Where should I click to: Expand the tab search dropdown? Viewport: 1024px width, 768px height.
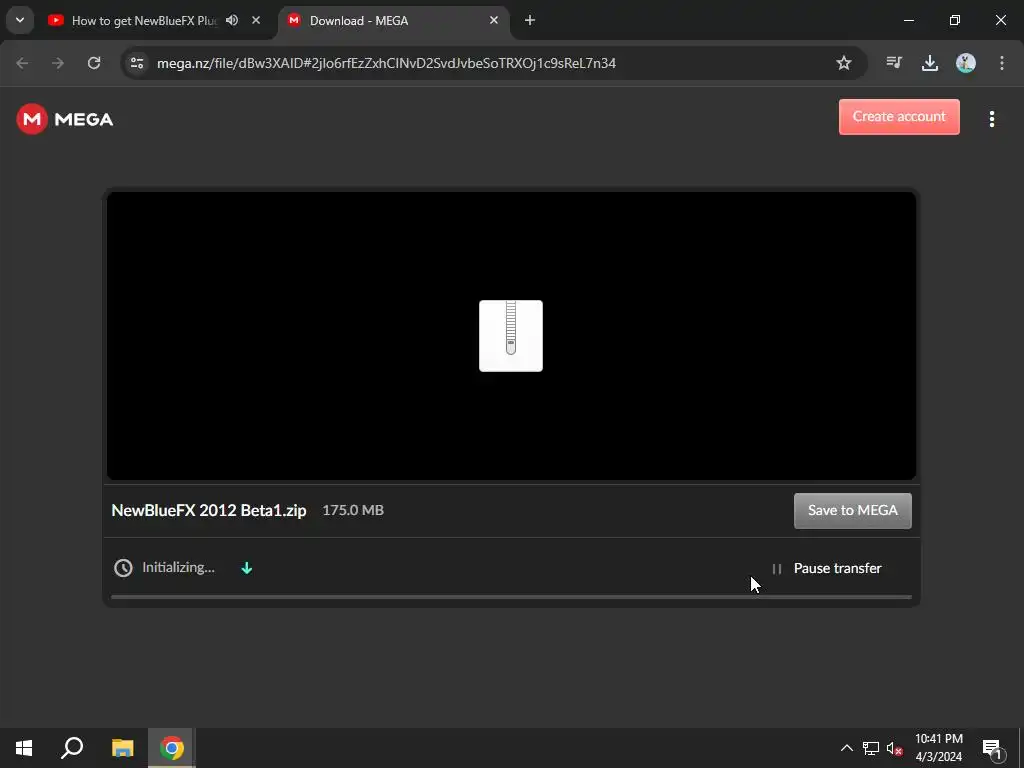click(20, 20)
